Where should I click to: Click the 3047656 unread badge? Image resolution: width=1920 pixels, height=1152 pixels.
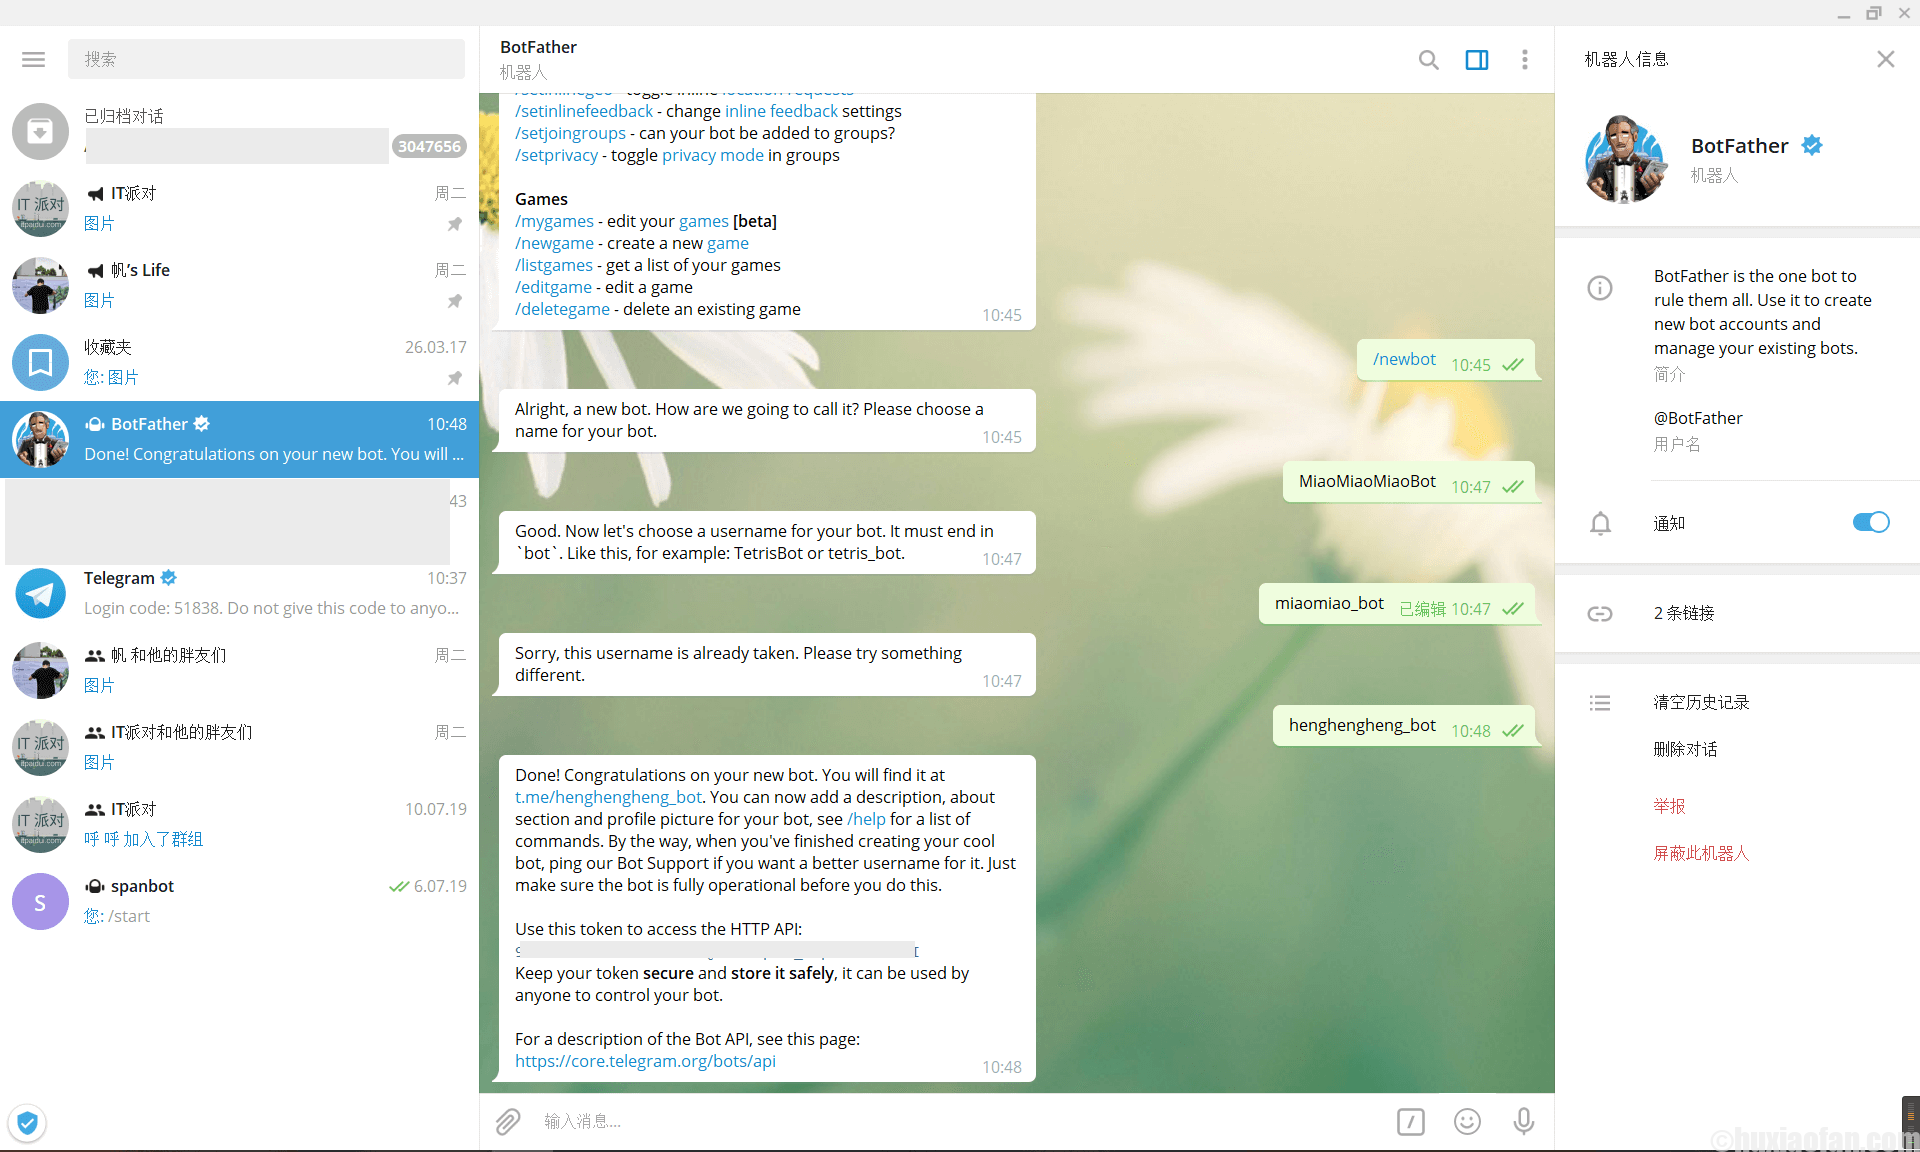click(x=429, y=146)
